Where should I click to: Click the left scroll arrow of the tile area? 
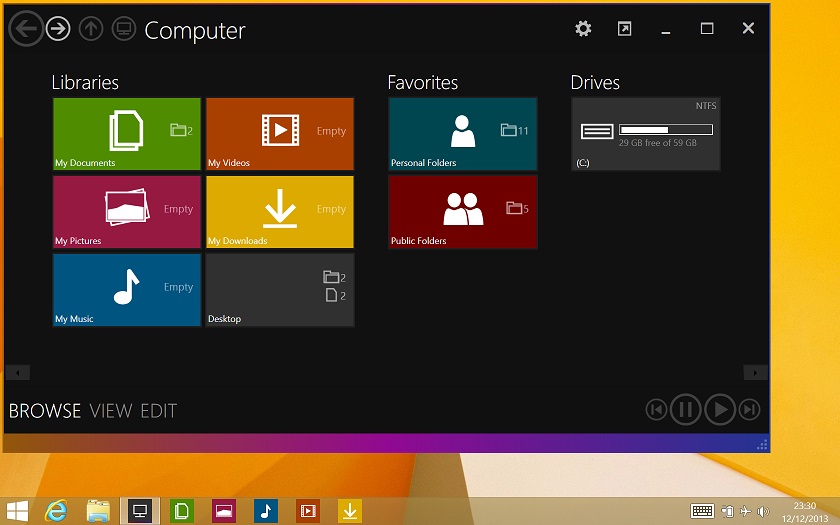point(18,372)
